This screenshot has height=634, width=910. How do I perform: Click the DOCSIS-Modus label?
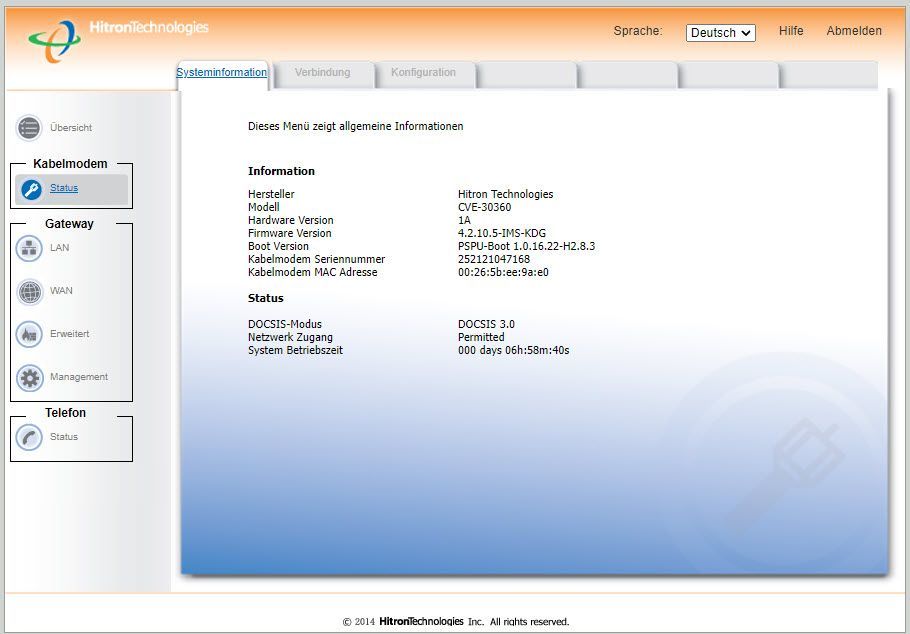click(x=285, y=325)
